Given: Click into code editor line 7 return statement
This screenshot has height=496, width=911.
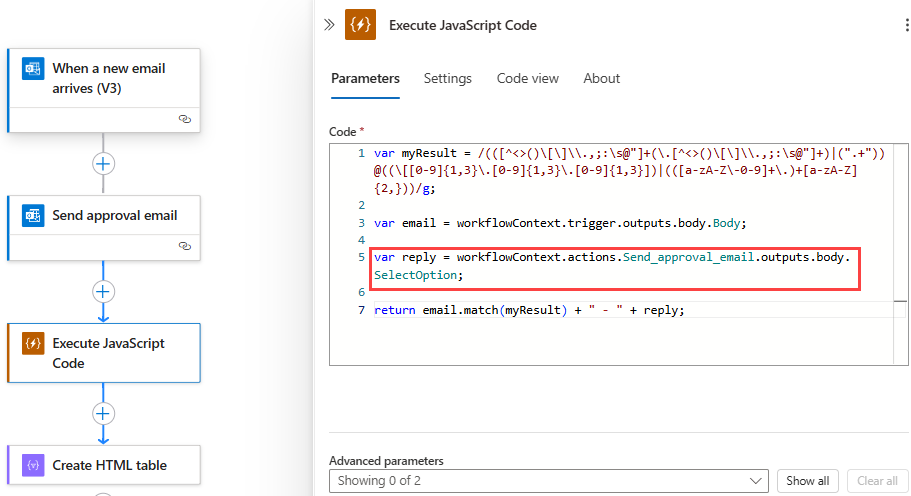Looking at the screenshot, I should tap(529, 310).
